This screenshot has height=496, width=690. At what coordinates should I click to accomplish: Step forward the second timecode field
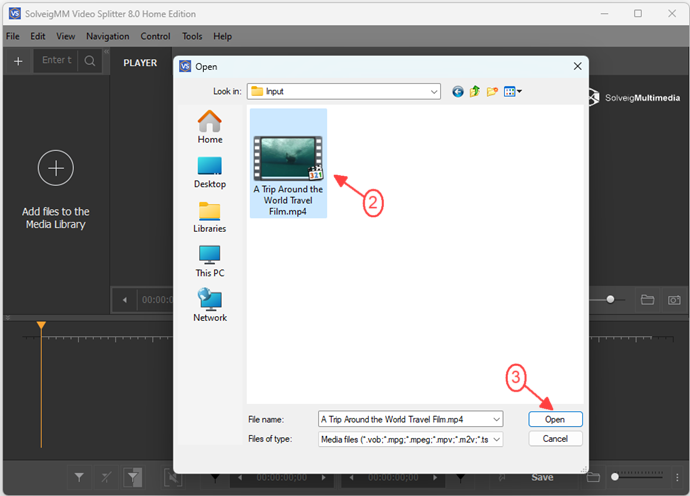(x=435, y=478)
